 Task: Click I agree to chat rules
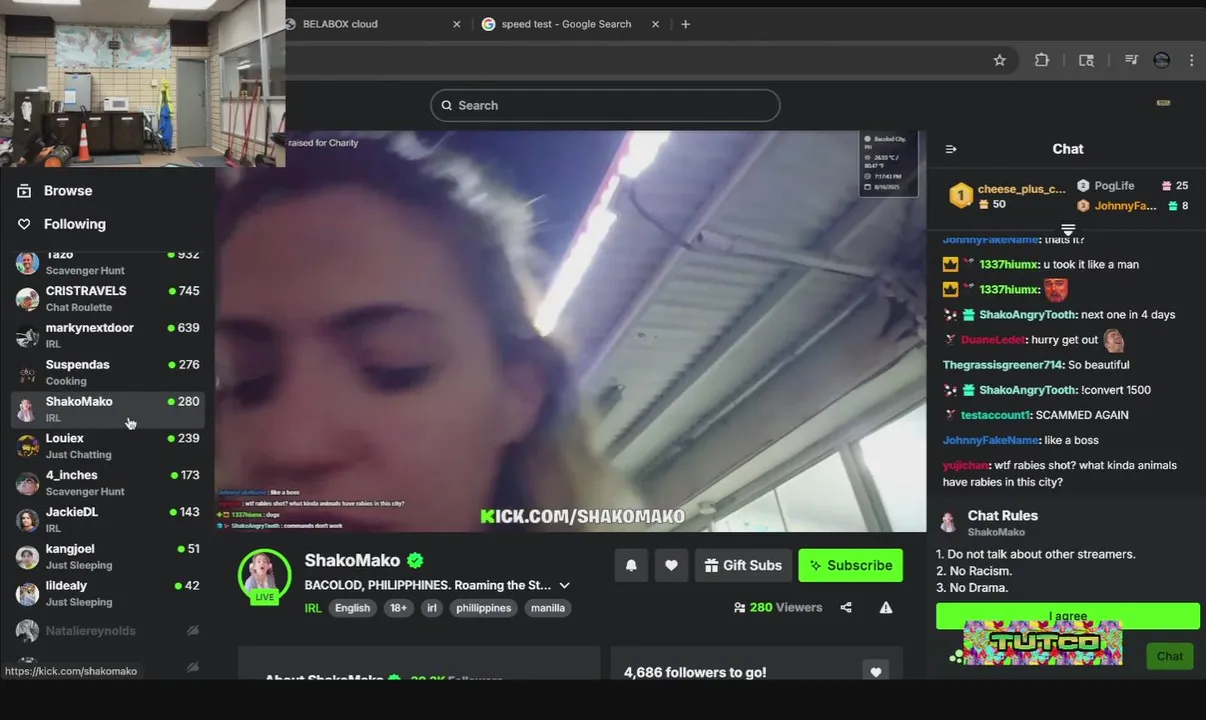(x=1068, y=616)
